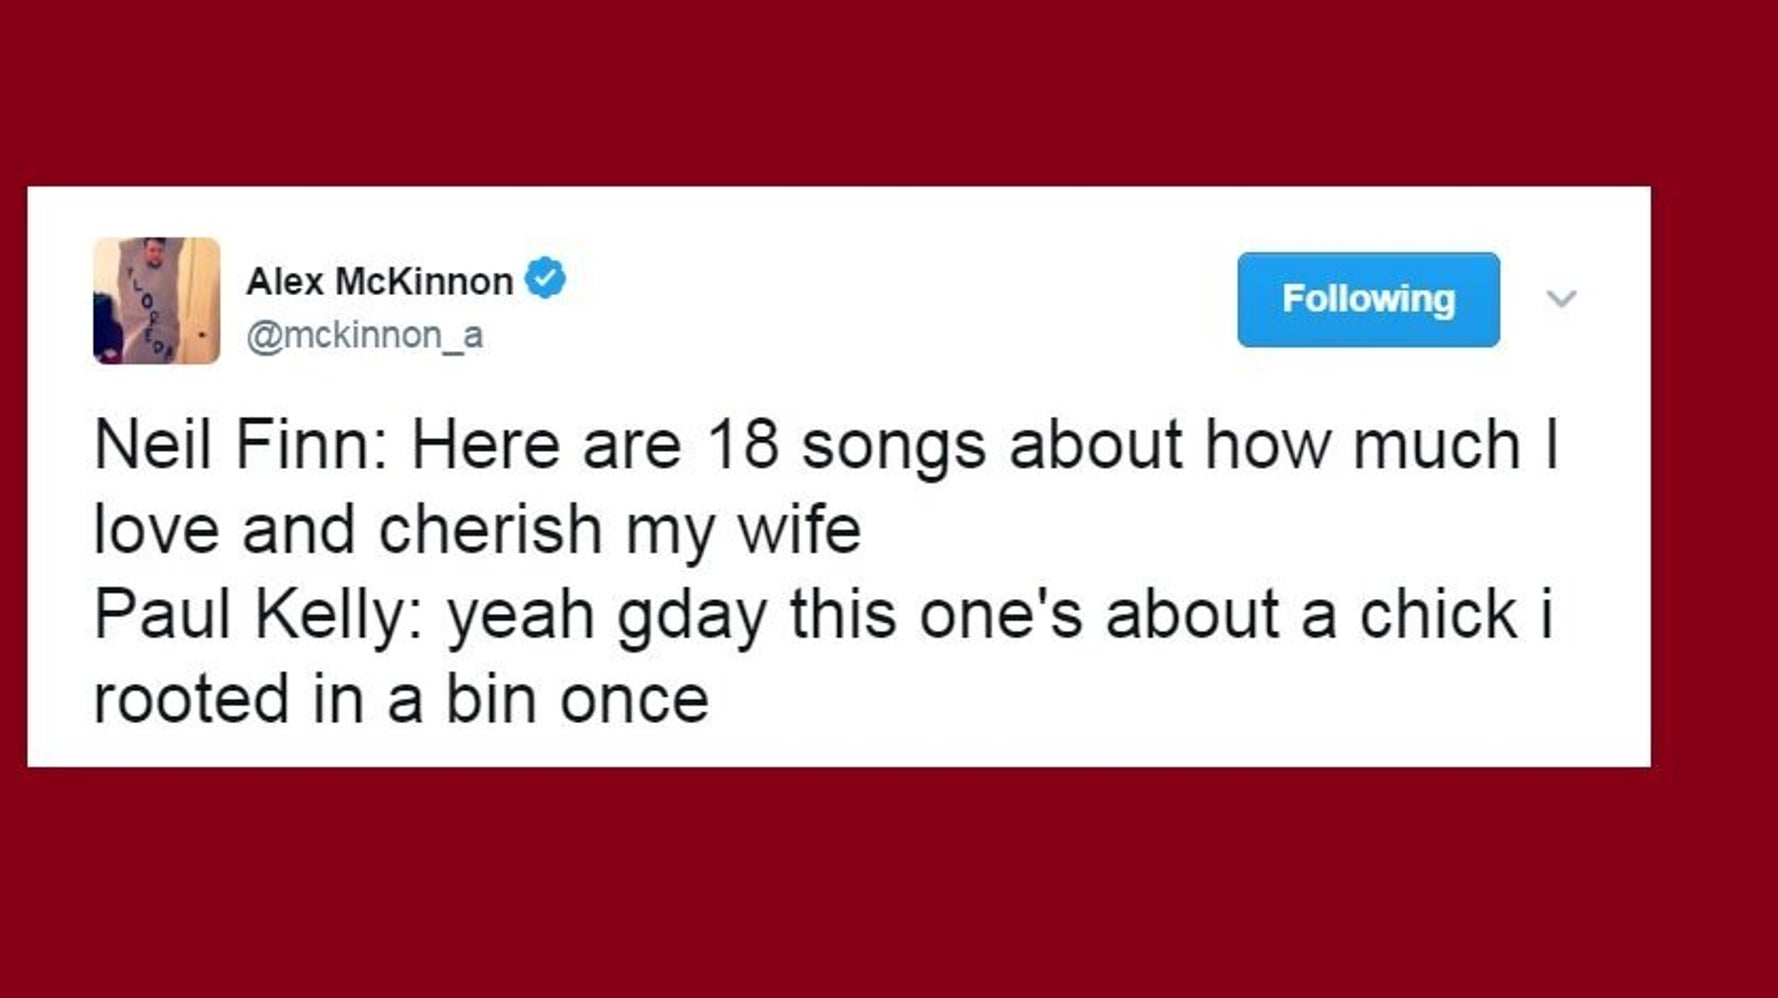Select the word "songs" in the tweet
The image size is (1778, 998).
pyautogui.click(x=893, y=447)
